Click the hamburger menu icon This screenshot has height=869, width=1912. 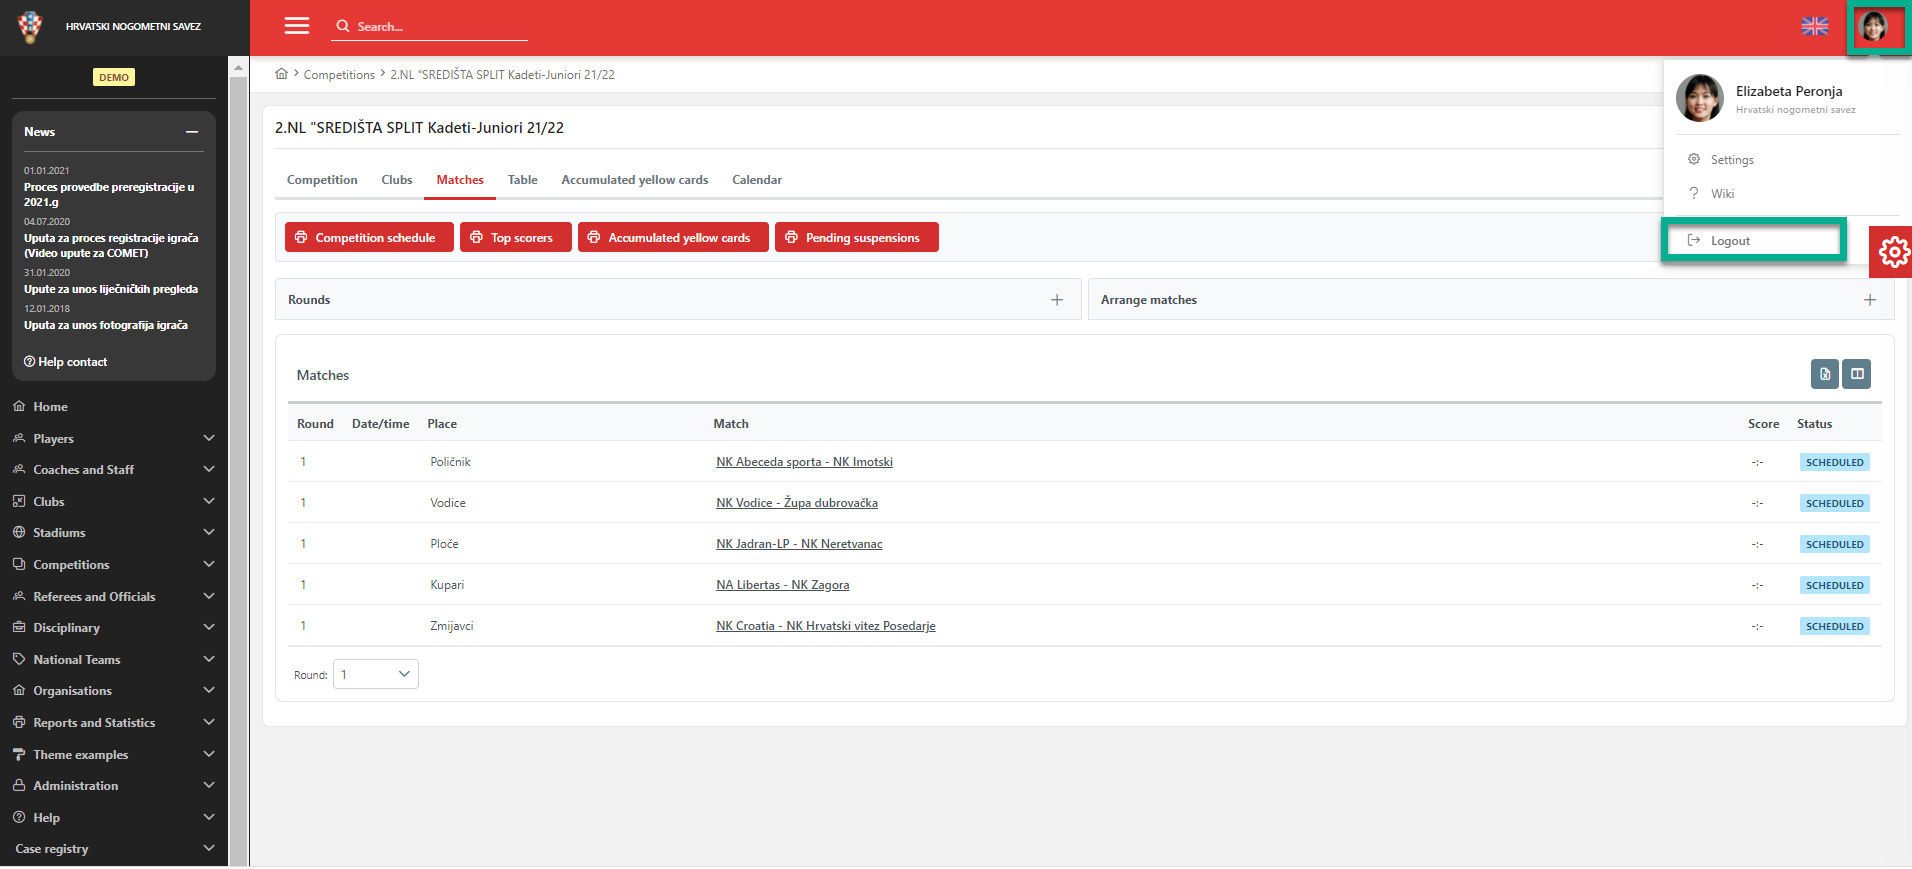(x=297, y=26)
